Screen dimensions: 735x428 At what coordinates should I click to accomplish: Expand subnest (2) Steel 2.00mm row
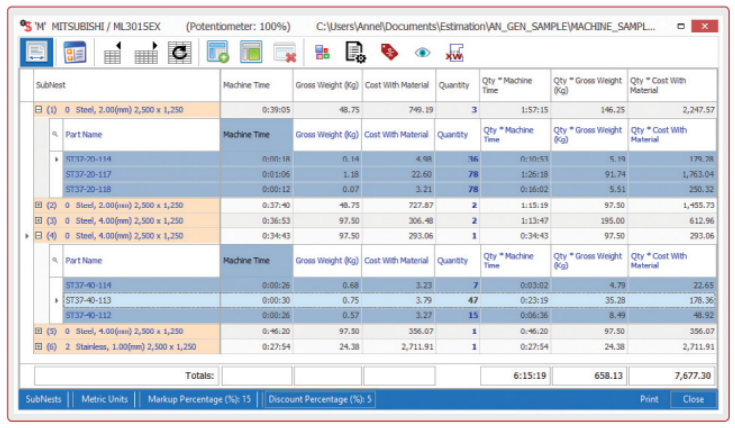38,204
